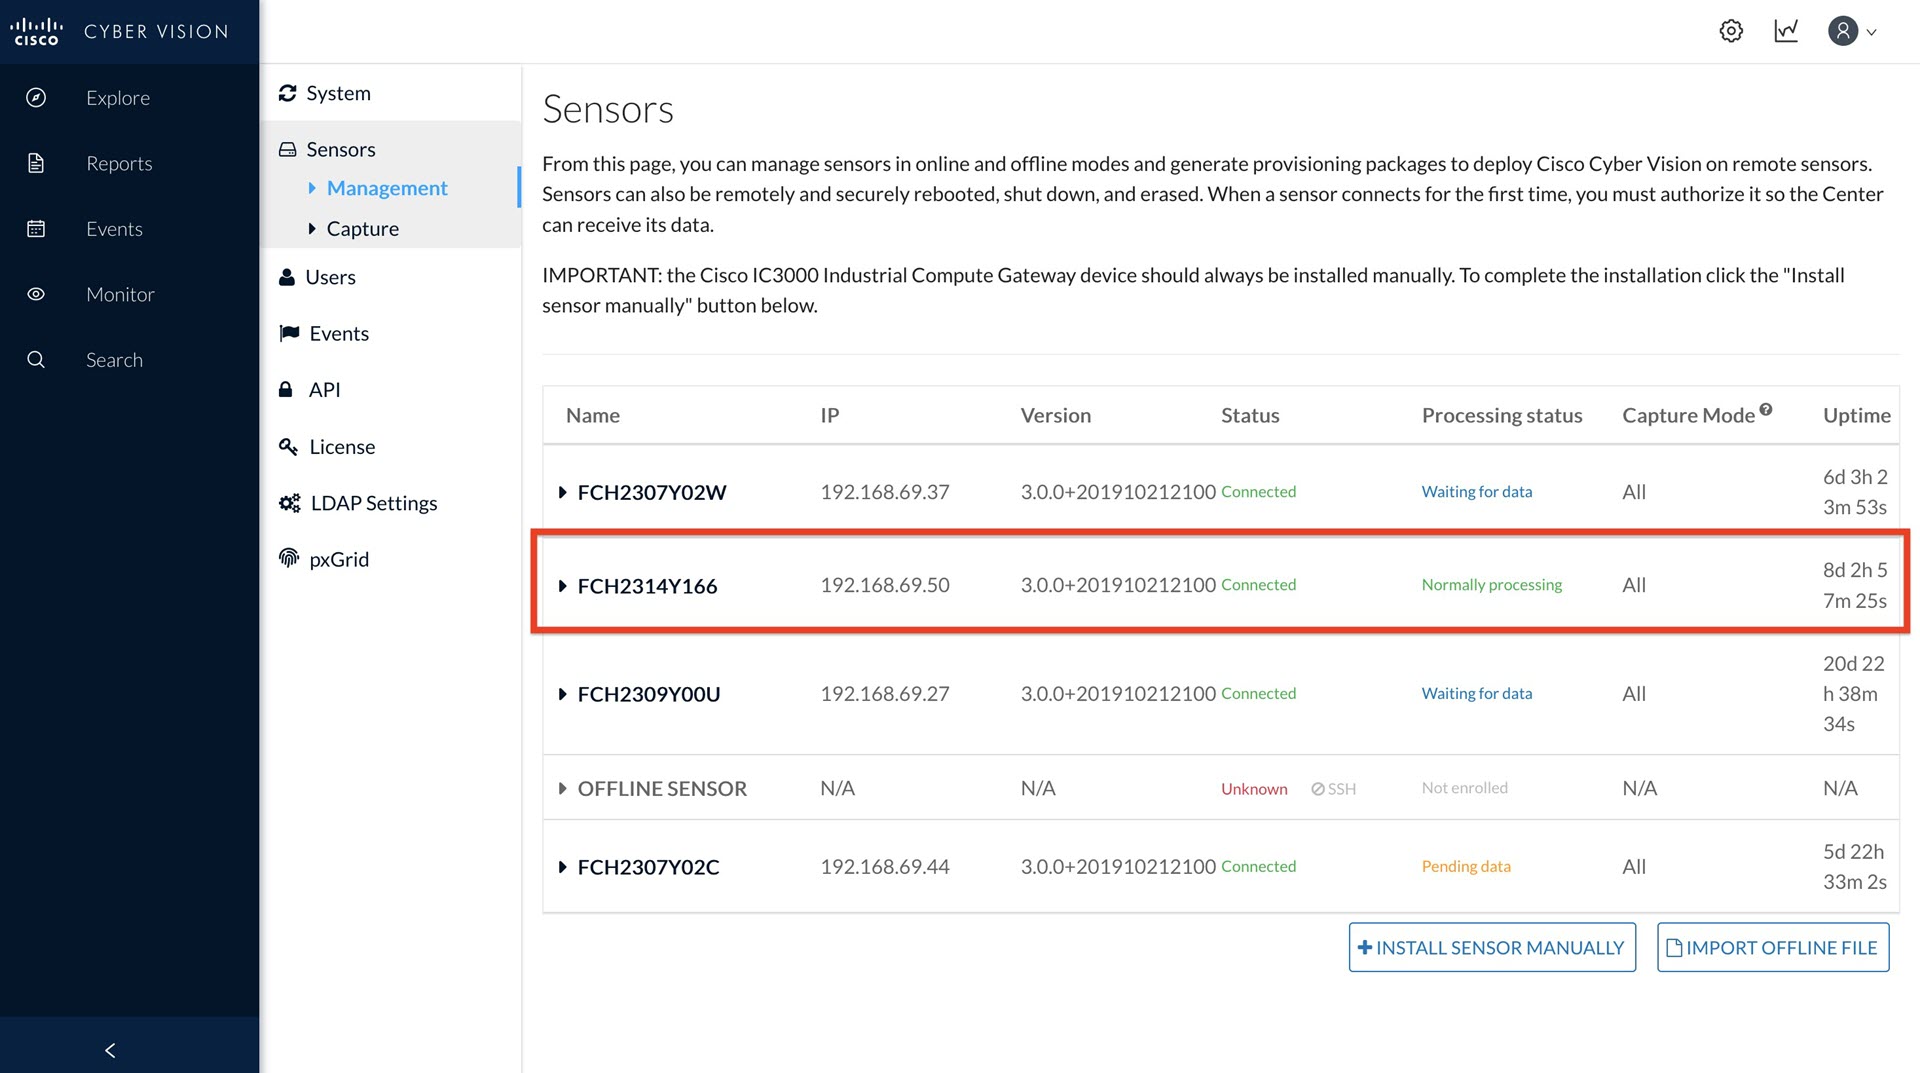Go to Reports in main navigation
Viewport: 1920px width, 1073px height.
pyautogui.click(x=119, y=163)
